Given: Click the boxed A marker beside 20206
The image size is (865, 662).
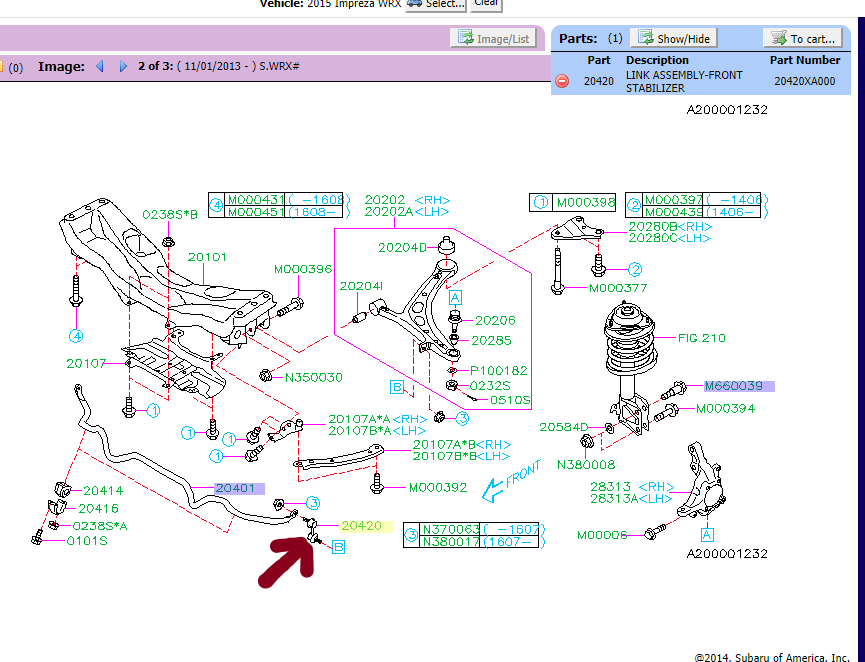Looking at the screenshot, I should (x=455, y=298).
